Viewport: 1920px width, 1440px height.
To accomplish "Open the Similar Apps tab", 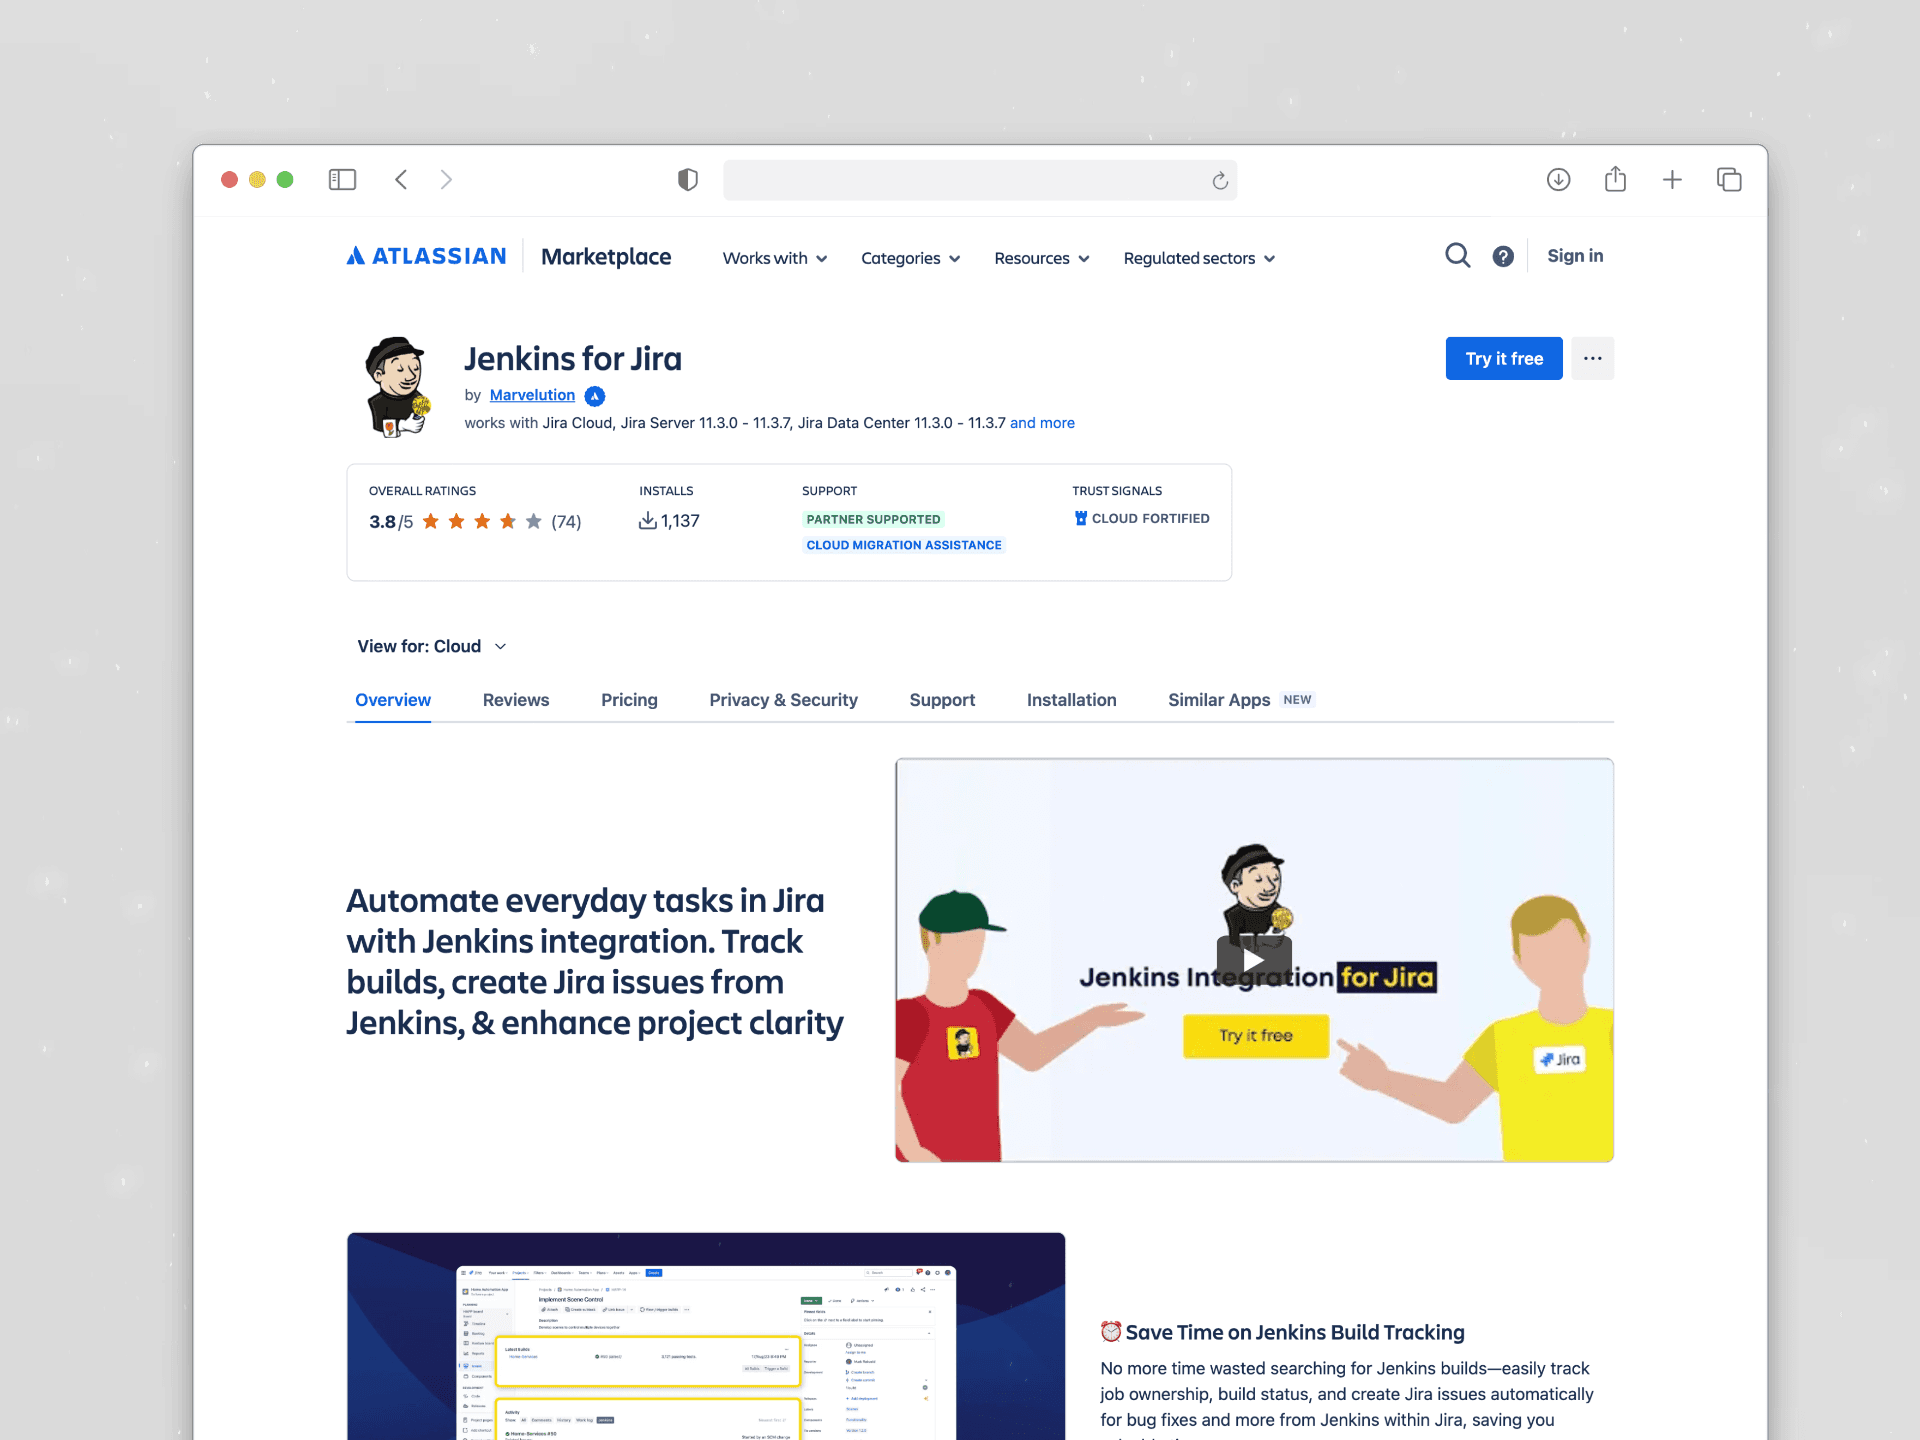I will tap(1240, 700).
